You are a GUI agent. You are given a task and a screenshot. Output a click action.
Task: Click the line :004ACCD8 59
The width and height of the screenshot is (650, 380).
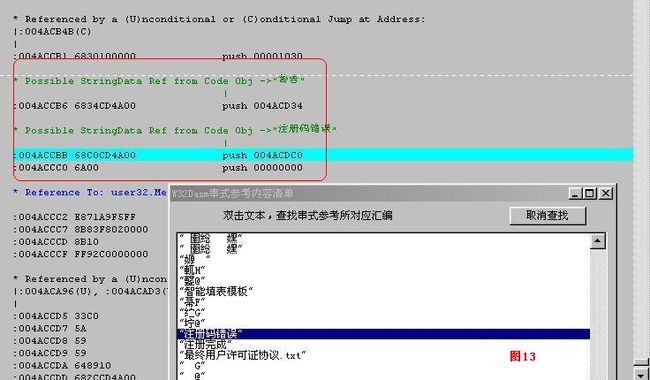pos(50,341)
